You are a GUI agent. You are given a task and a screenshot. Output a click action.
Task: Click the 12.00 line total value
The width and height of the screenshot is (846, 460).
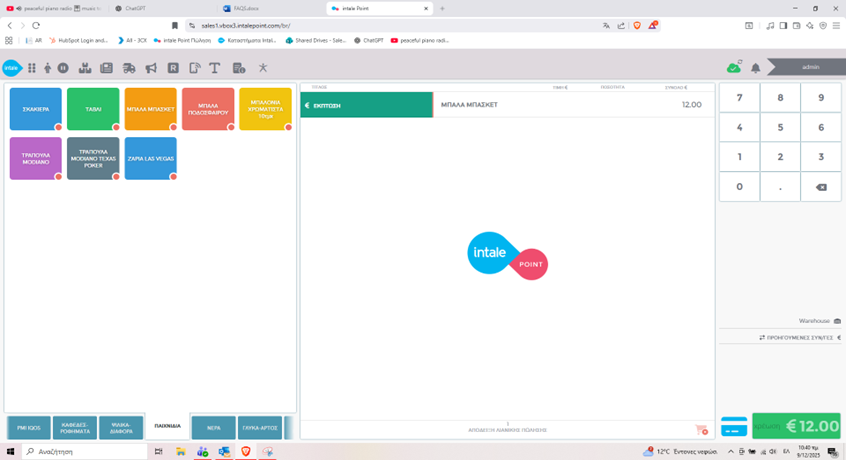tap(691, 105)
